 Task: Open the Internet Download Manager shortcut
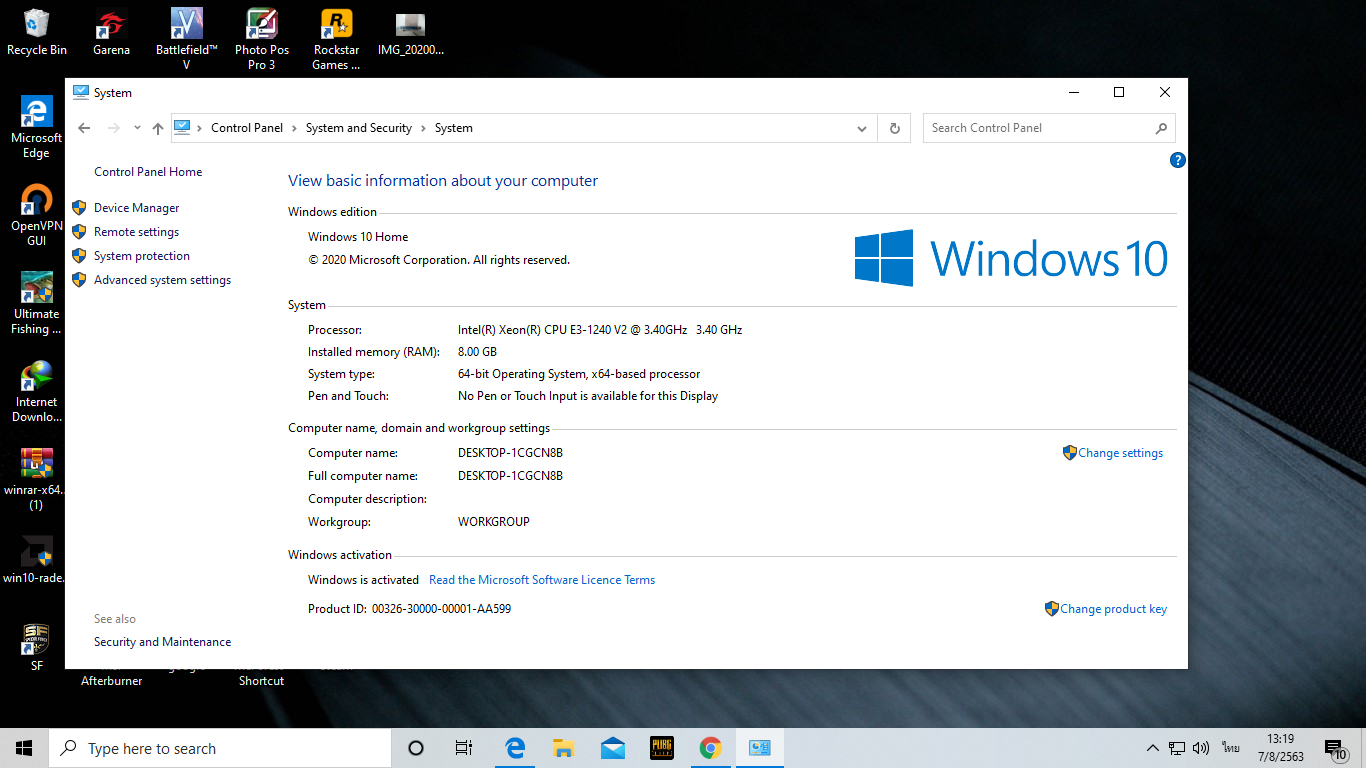(37, 391)
